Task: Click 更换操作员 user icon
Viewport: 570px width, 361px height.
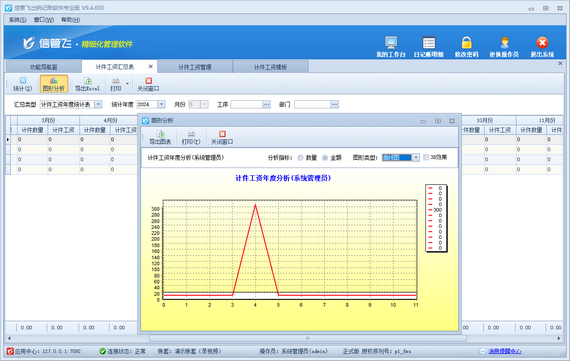Action: coord(504,43)
